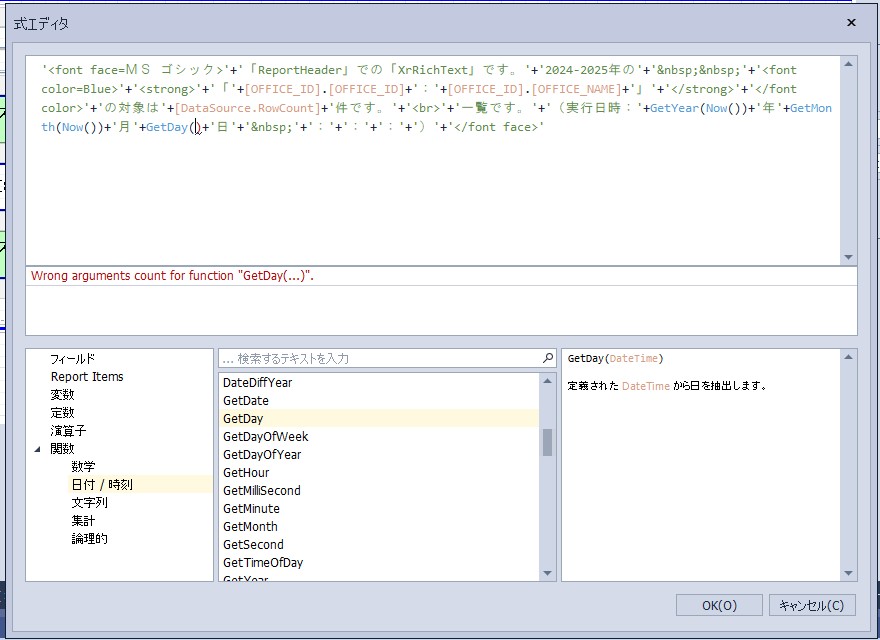
Task: Pick DateDiffYear from the function list
Action: click(257, 383)
